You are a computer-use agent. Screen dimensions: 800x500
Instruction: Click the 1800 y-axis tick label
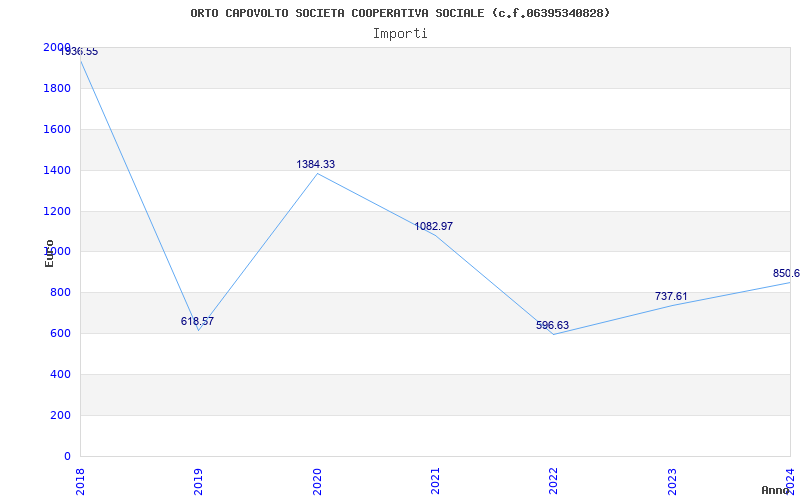tap(57, 89)
